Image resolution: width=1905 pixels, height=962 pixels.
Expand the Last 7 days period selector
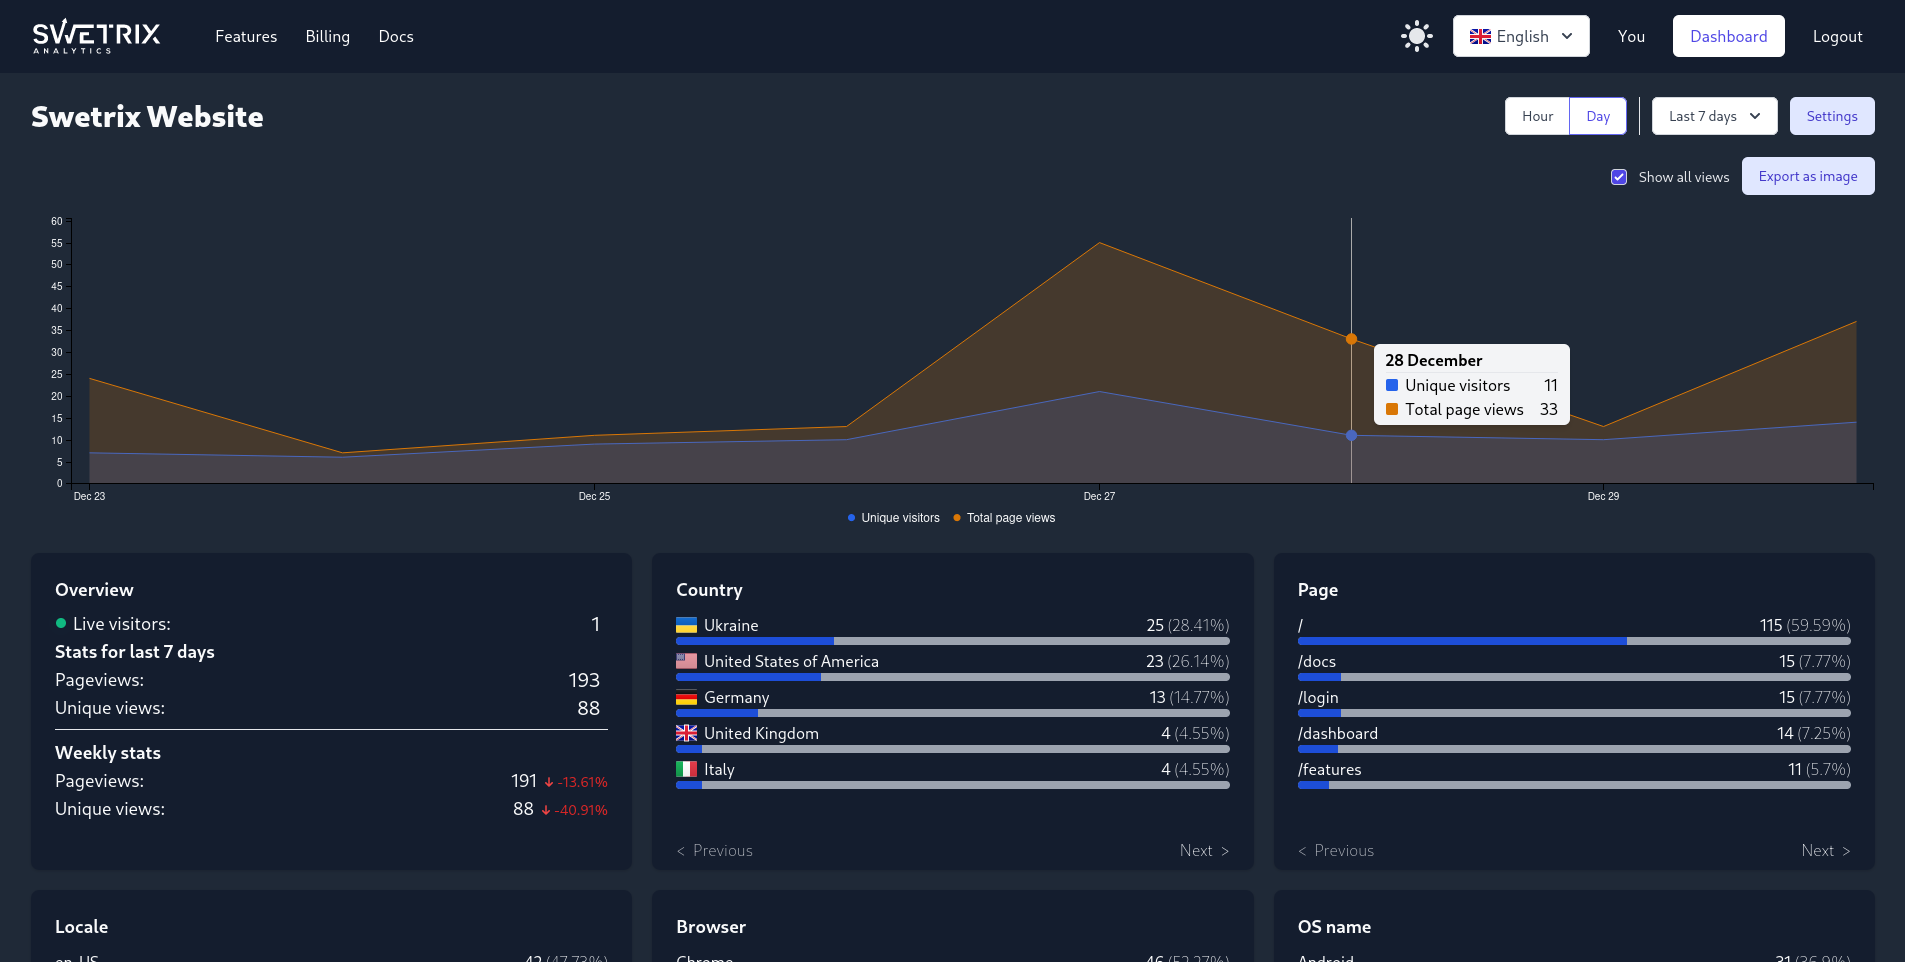pyautogui.click(x=1713, y=116)
